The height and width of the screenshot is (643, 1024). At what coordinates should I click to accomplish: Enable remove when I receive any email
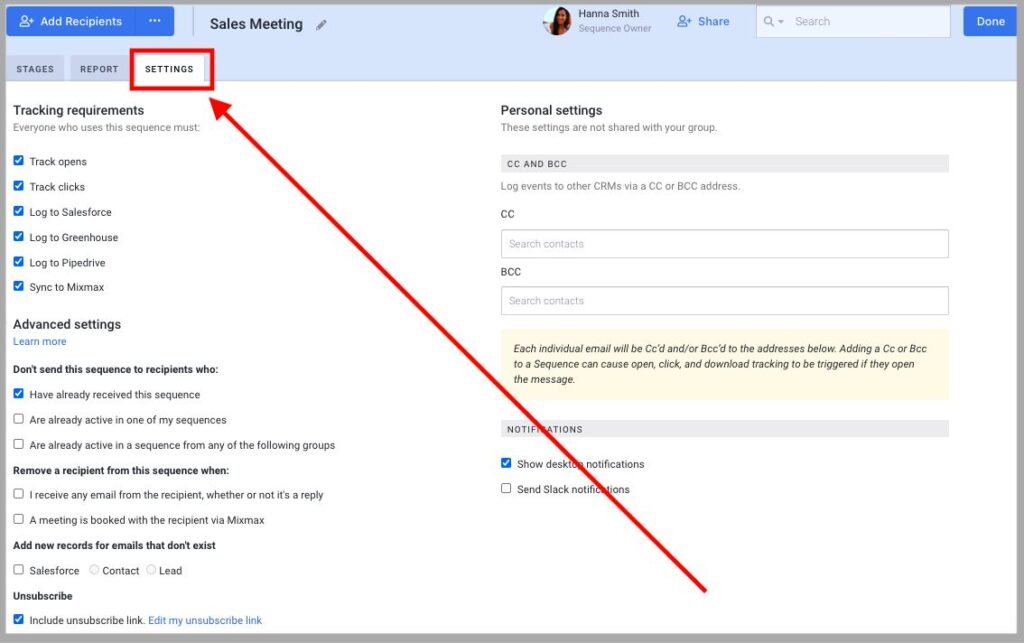point(18,494)
